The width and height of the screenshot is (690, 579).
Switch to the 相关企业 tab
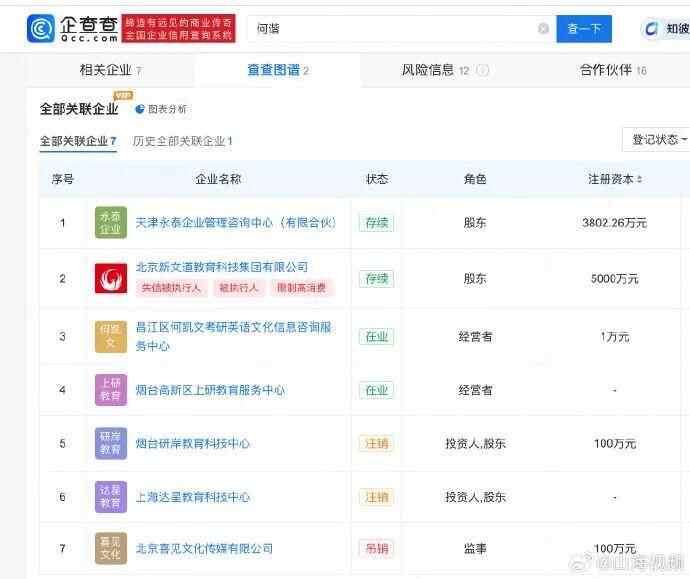[110, 70]
